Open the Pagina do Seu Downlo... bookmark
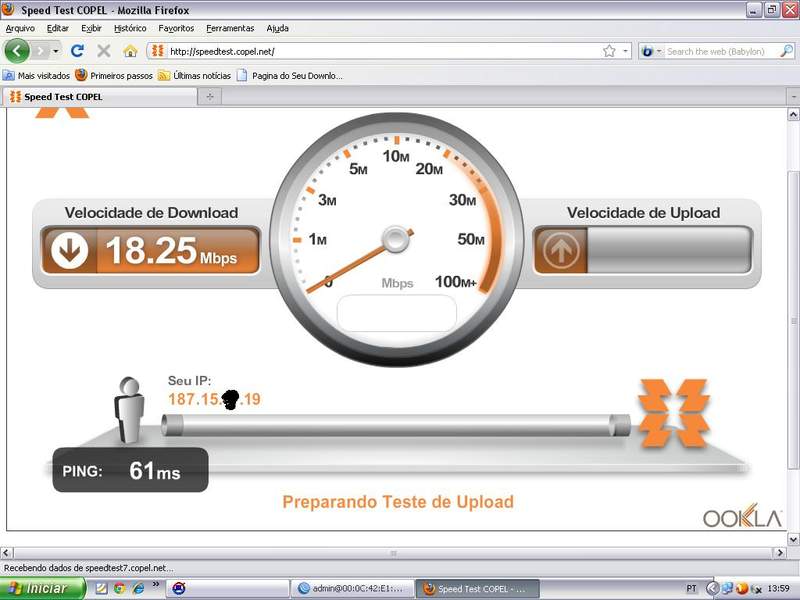 click(290, 76)
